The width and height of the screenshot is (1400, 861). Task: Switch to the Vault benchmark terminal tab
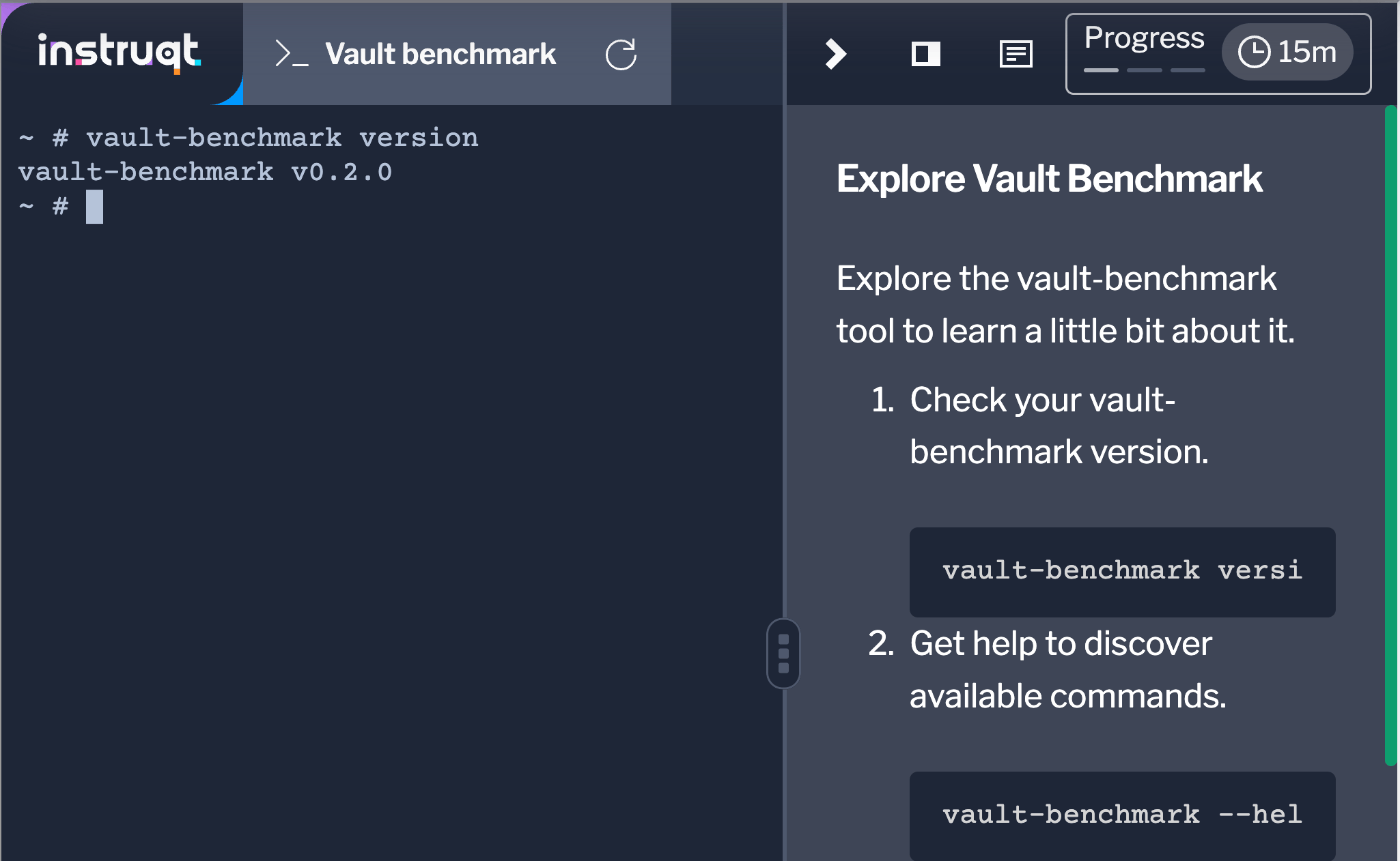pos(440,54)
